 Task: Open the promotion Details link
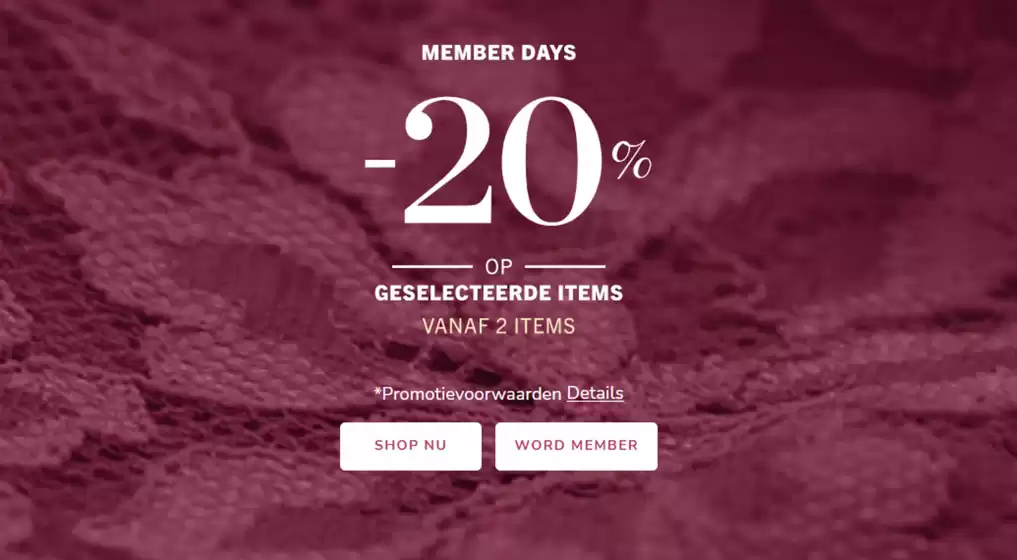point(595,393)
